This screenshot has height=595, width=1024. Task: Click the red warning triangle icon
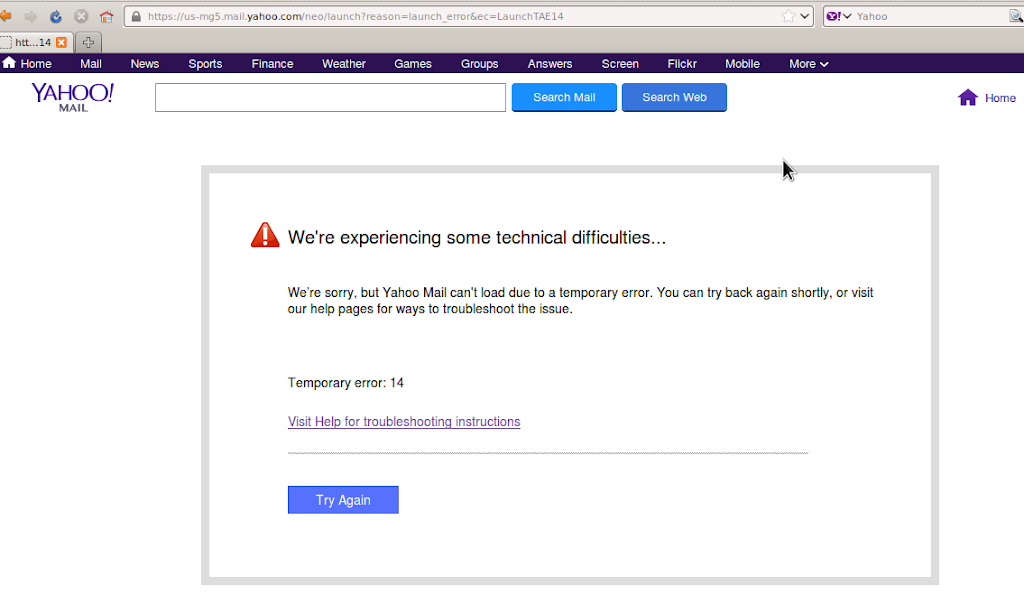pyautogui.click(x=265, y=235)
